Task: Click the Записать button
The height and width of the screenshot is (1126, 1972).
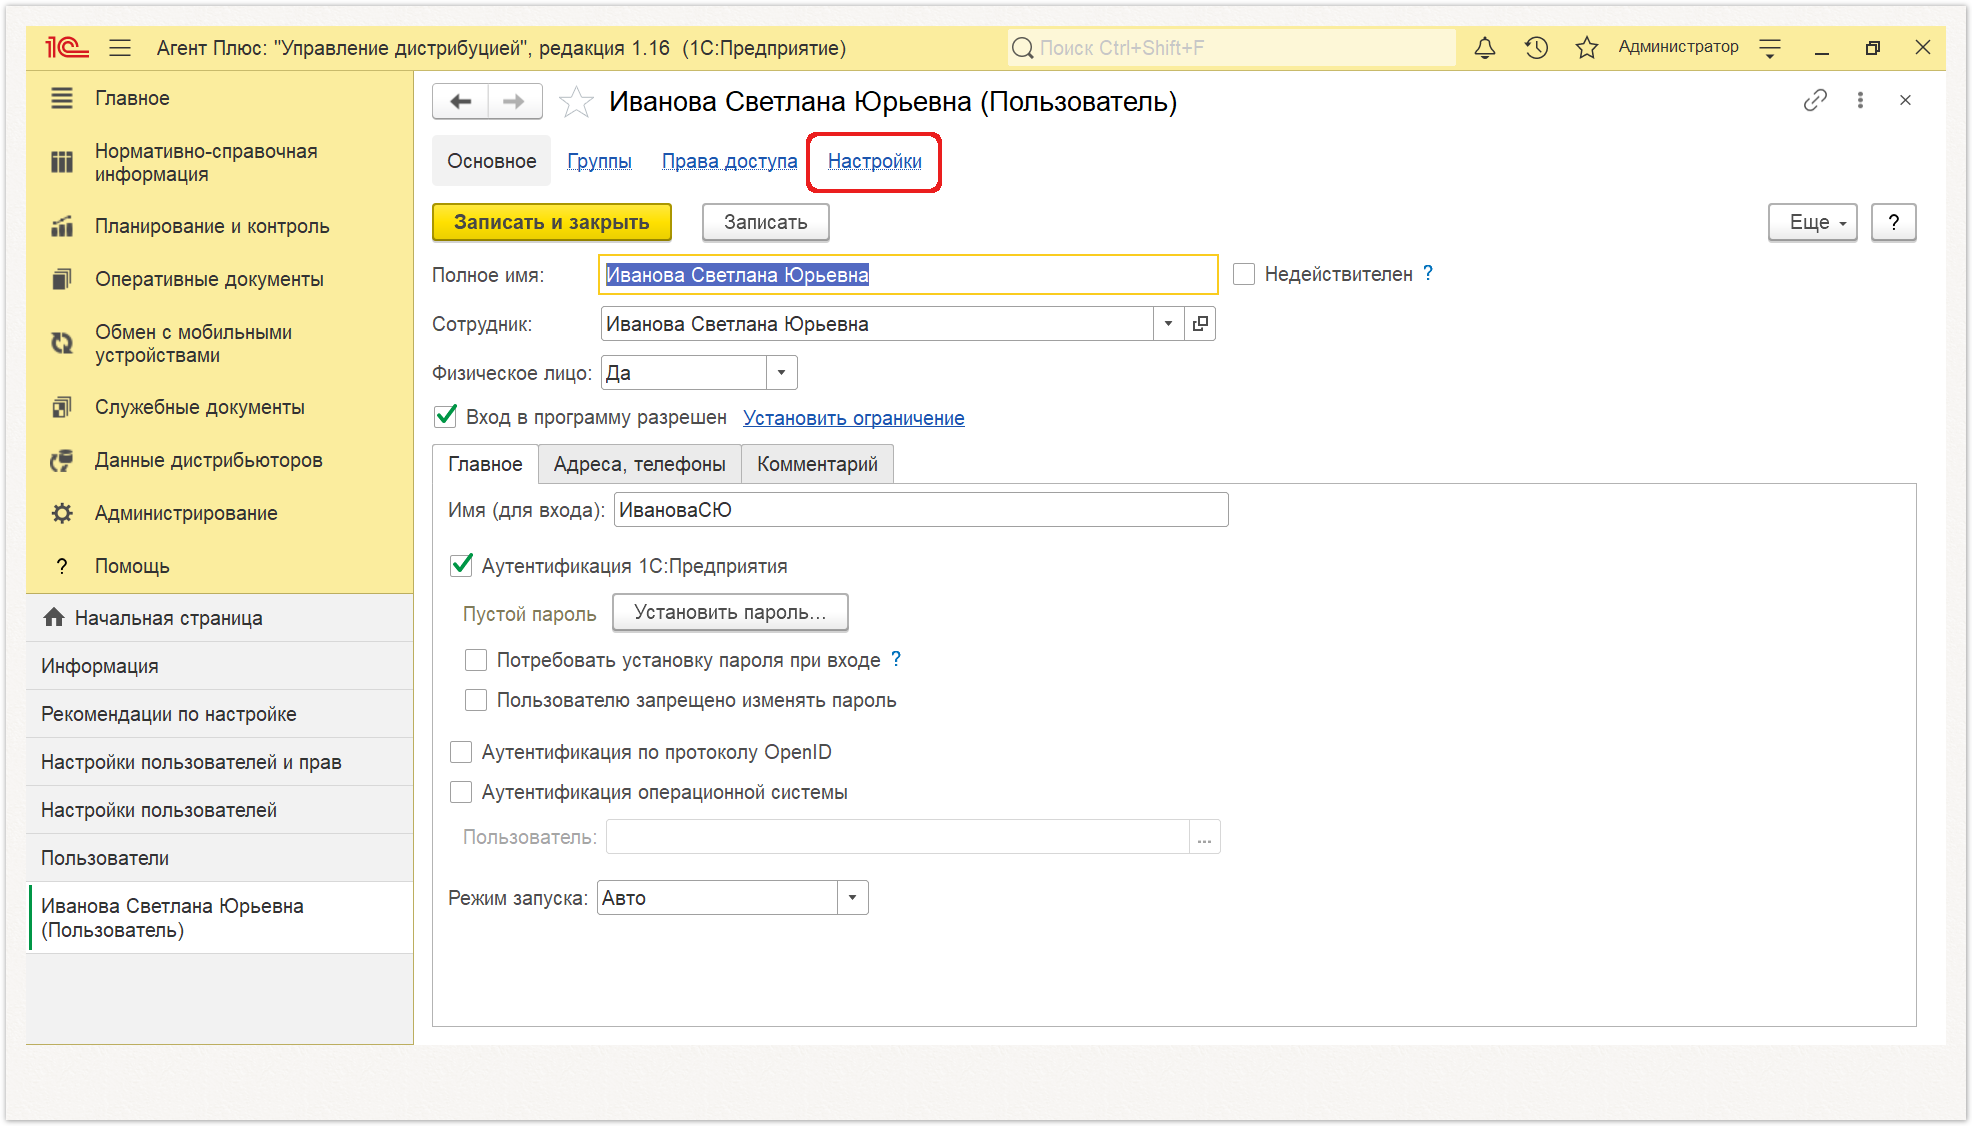Action: 766,222
